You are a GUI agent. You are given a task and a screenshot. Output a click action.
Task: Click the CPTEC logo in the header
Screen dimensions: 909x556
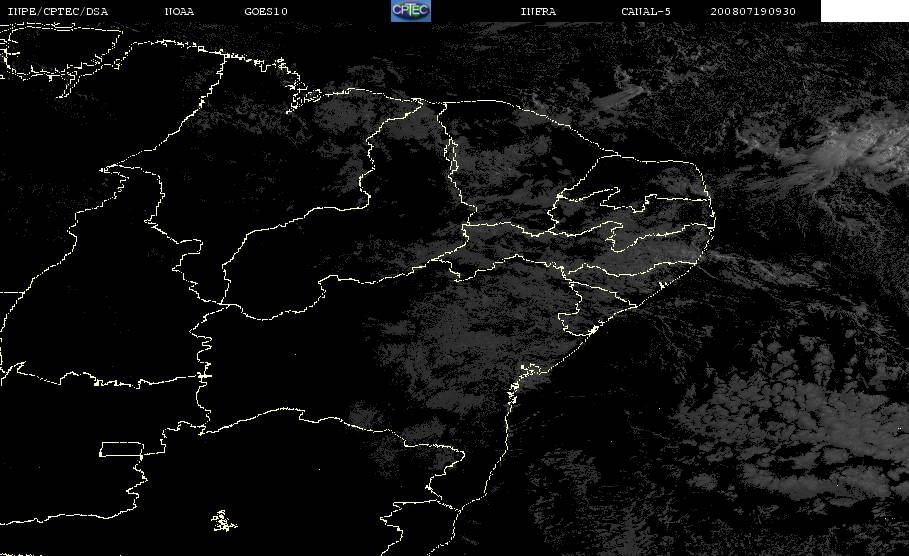click(x=411, y=11)
